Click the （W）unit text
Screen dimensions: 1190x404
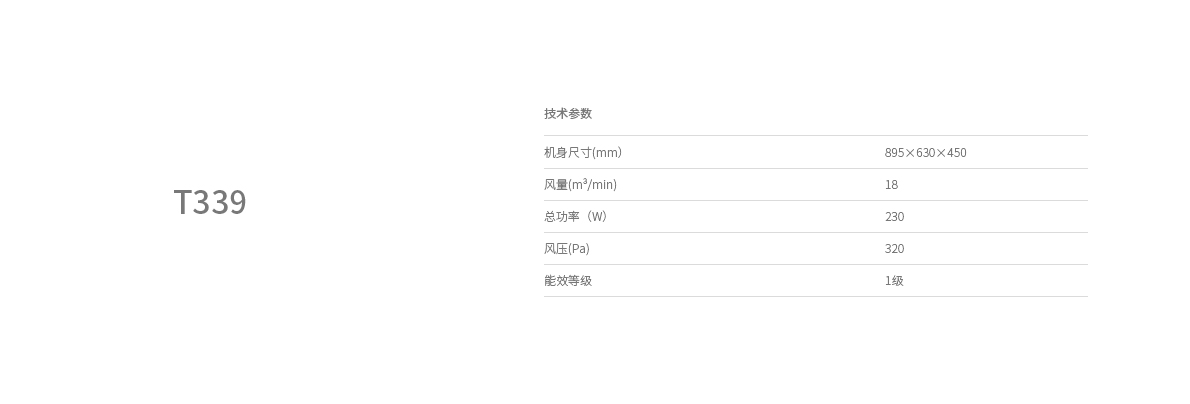[597, 216]
